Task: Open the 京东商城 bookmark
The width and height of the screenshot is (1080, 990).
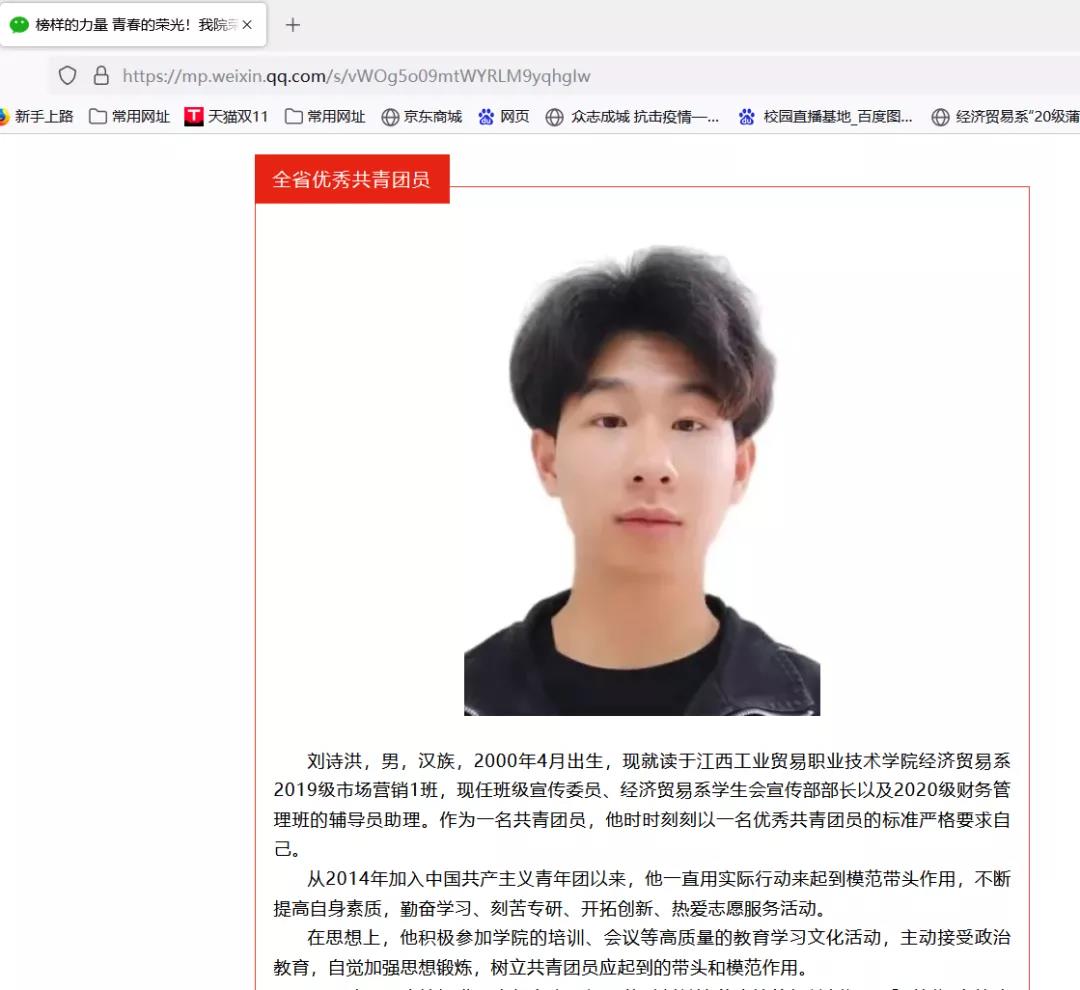Action: [x=422, y=116]
